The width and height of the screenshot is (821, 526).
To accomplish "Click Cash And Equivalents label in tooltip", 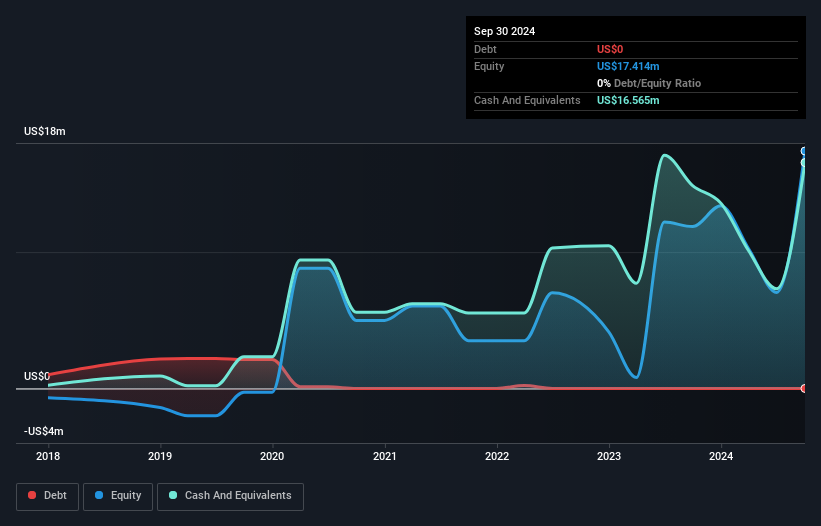I will pos(527,100).
